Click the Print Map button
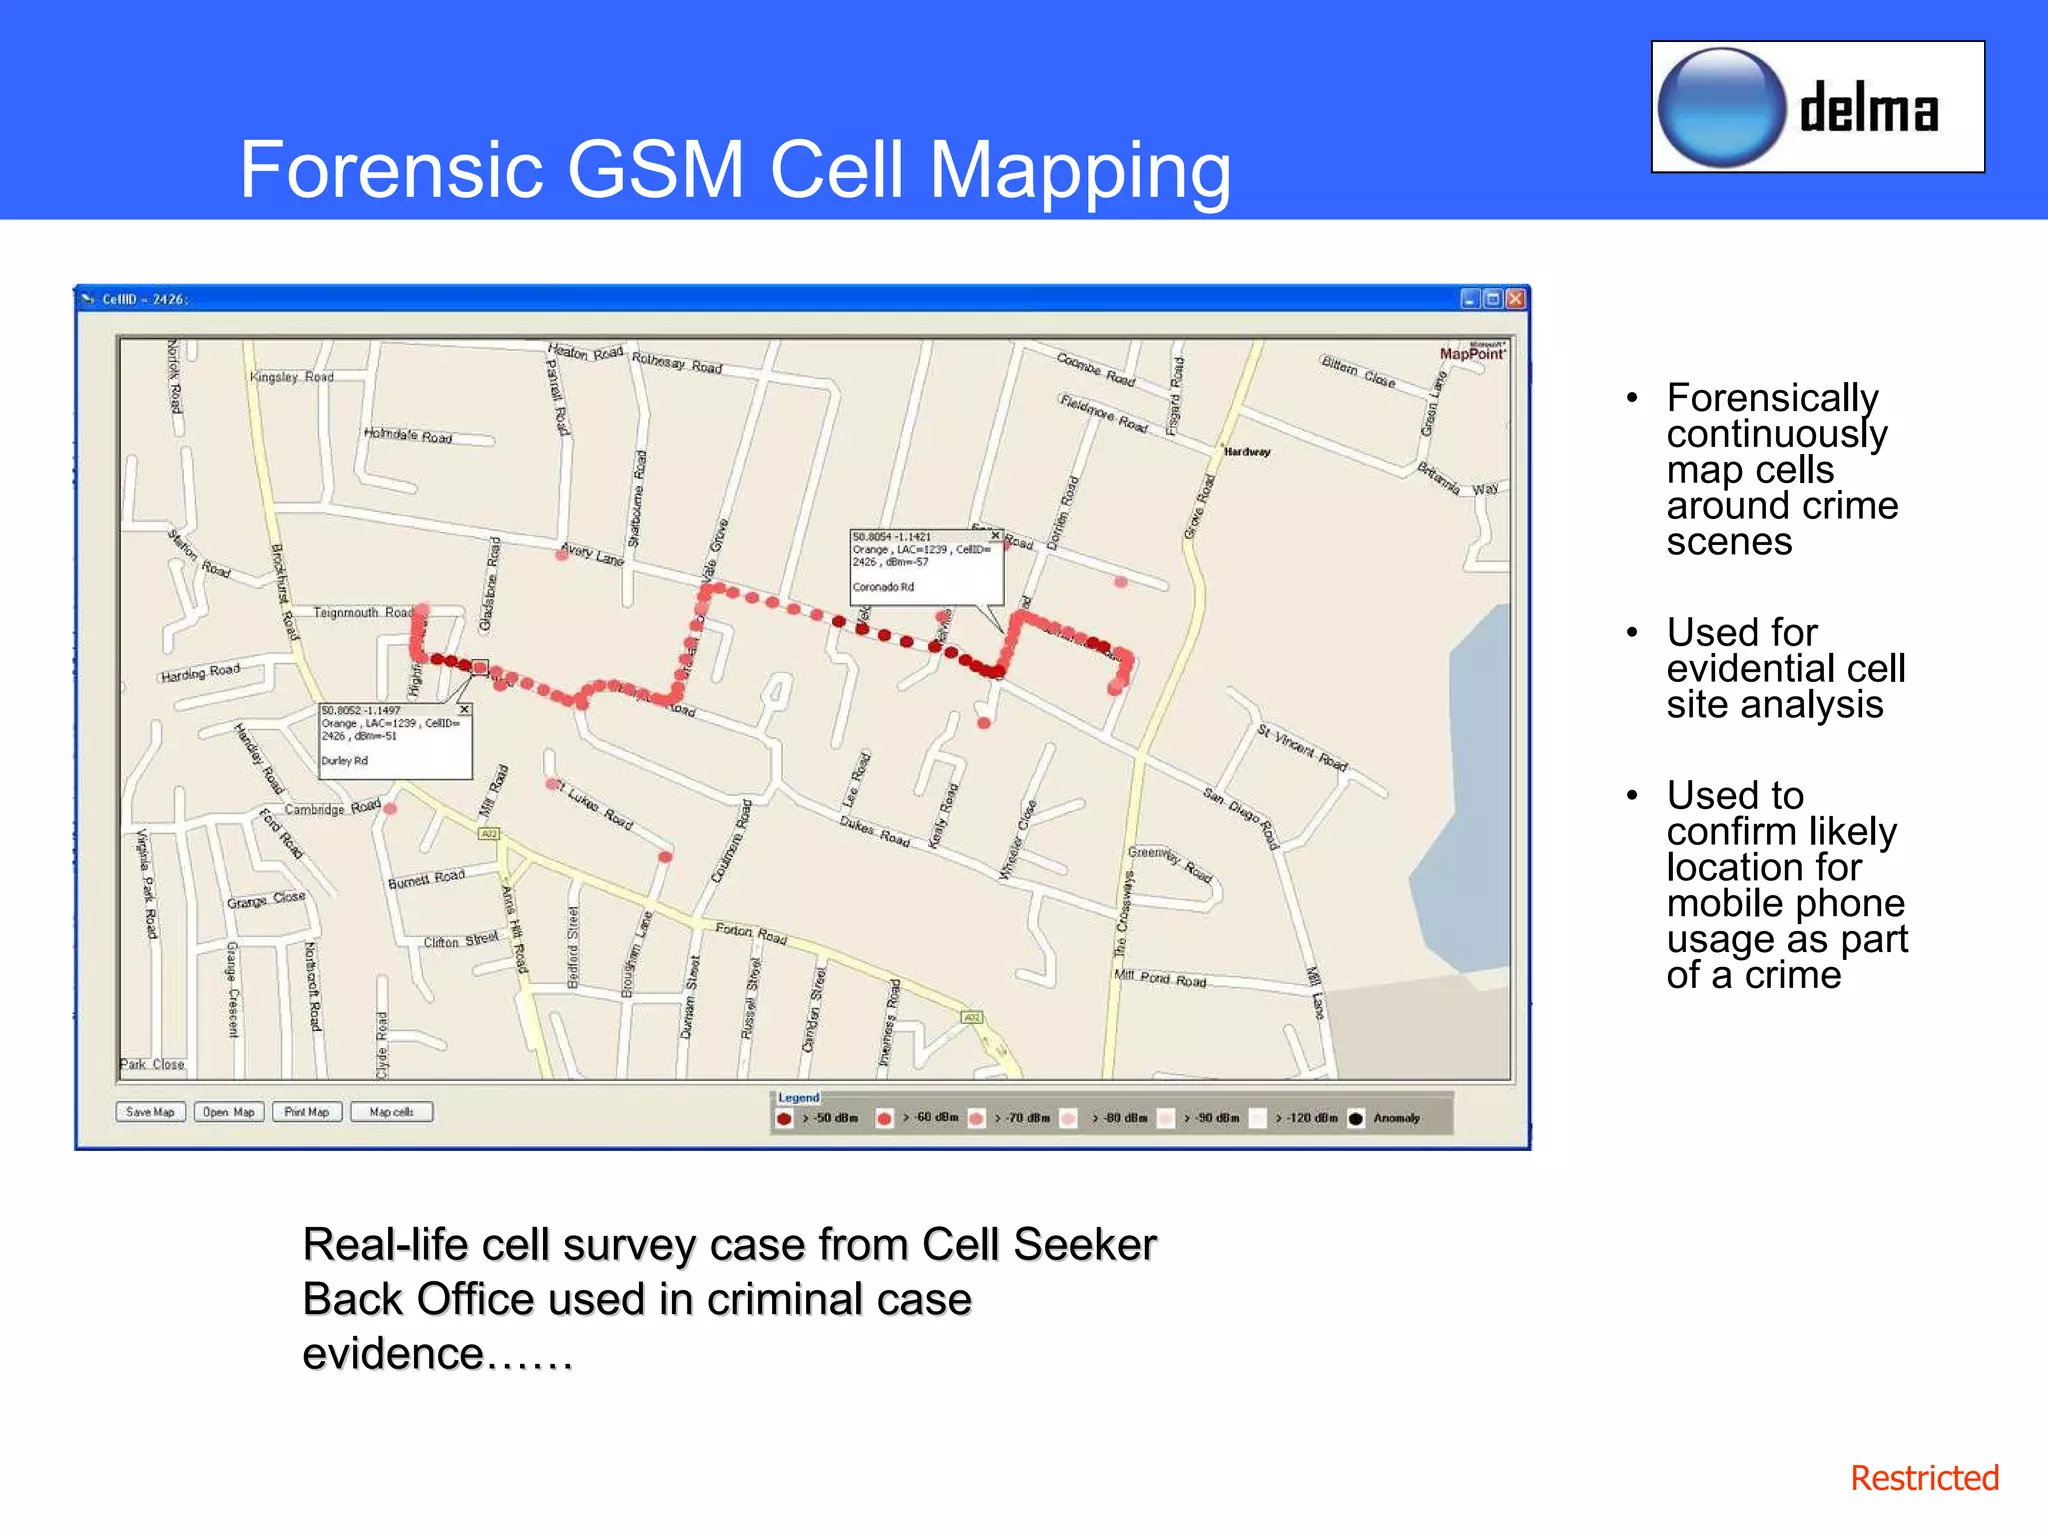The width and height of the screenshot is (2048, 1536). (306, 1112)
